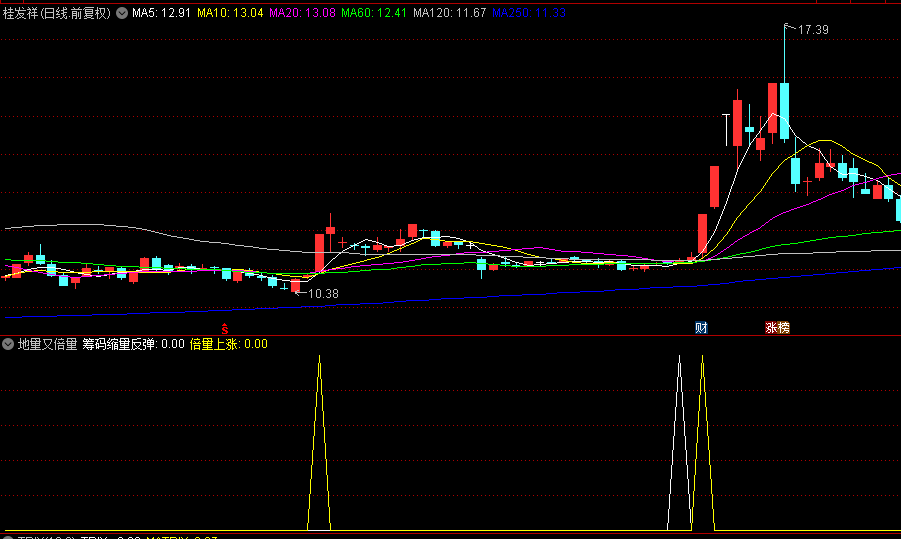Click the MA20: 13.08 label
This screenshot has width=901, height=539.
302,13
